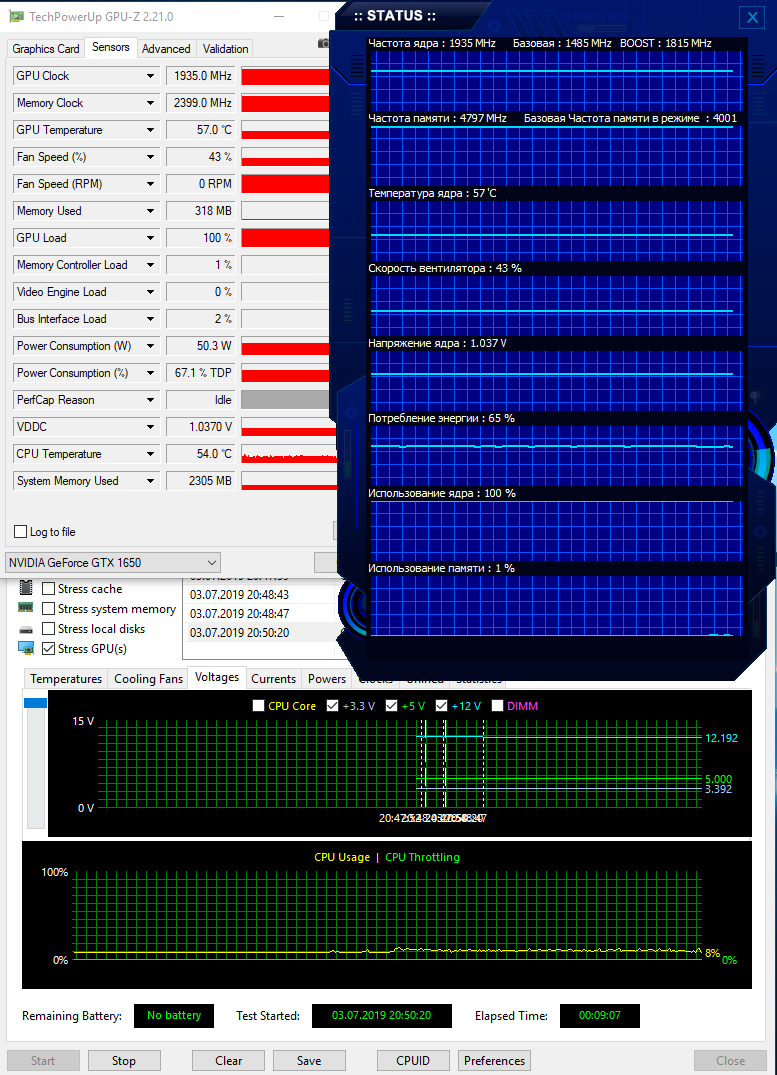Click the blue graph scale slider
This screenshot has height=1075, width=777.
click(35, 704)
